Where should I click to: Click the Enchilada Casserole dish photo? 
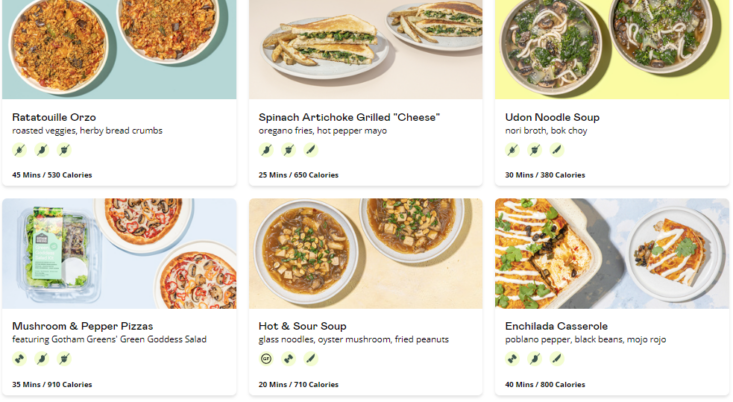click(611, 253)
